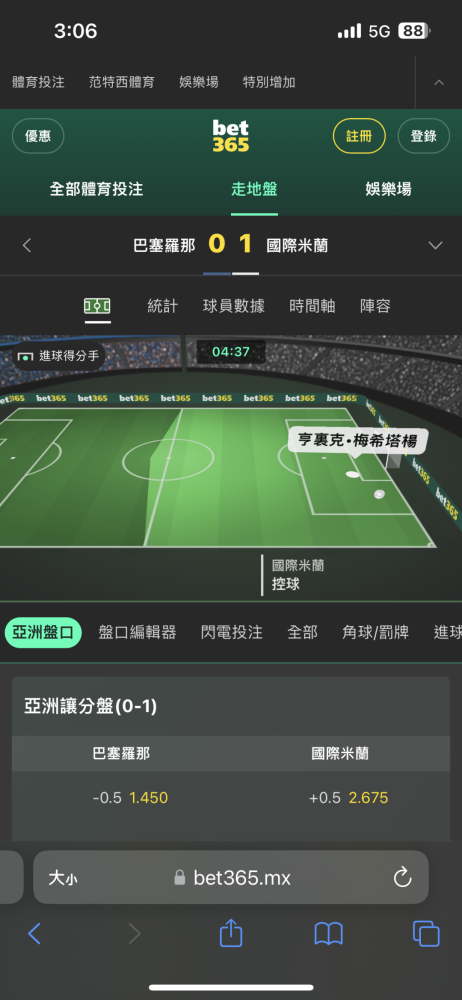Expand the match selector down chevron
462x1000 pixels.
tap(435, 246)
